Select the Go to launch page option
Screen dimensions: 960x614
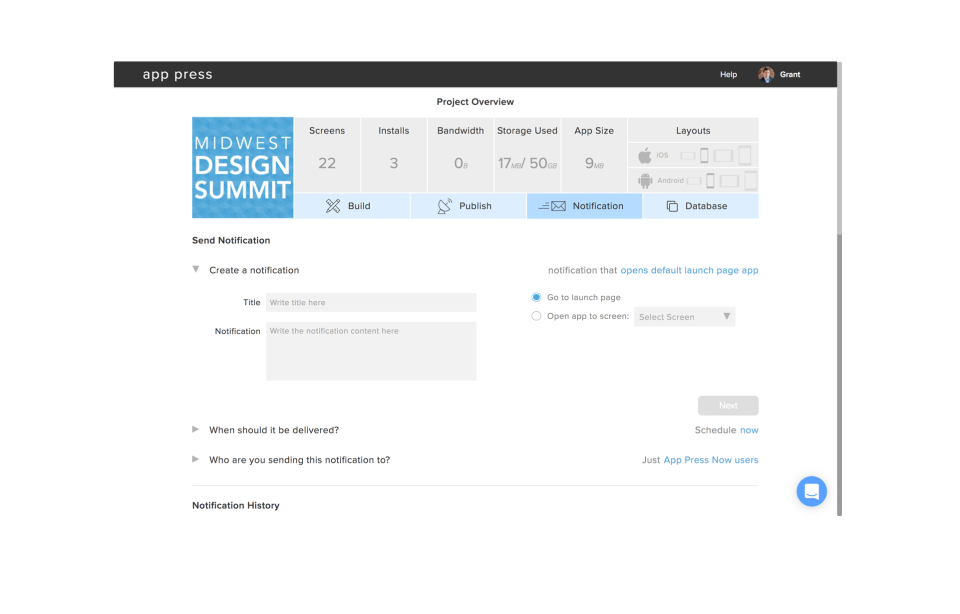click(x=536, y=298)
